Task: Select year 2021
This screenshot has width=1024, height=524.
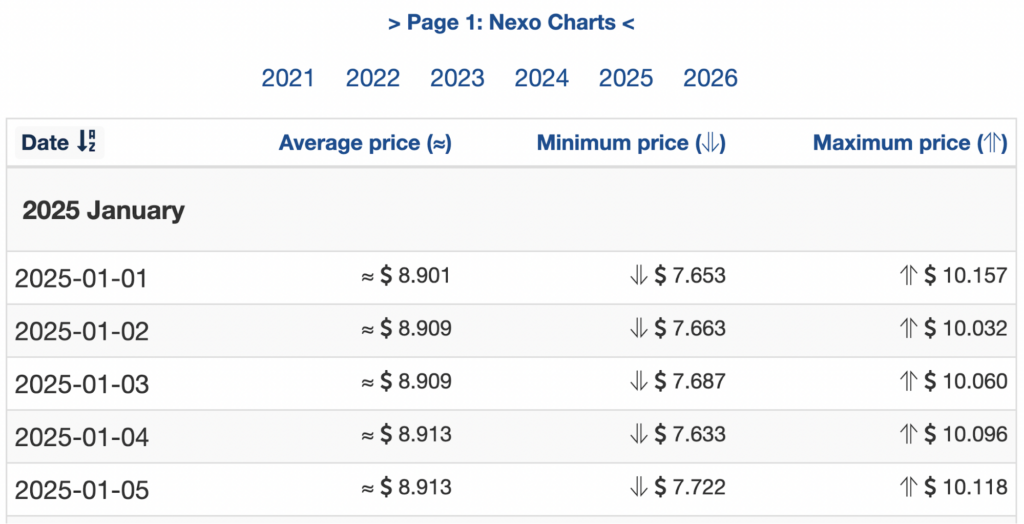Action: point(288,78)
